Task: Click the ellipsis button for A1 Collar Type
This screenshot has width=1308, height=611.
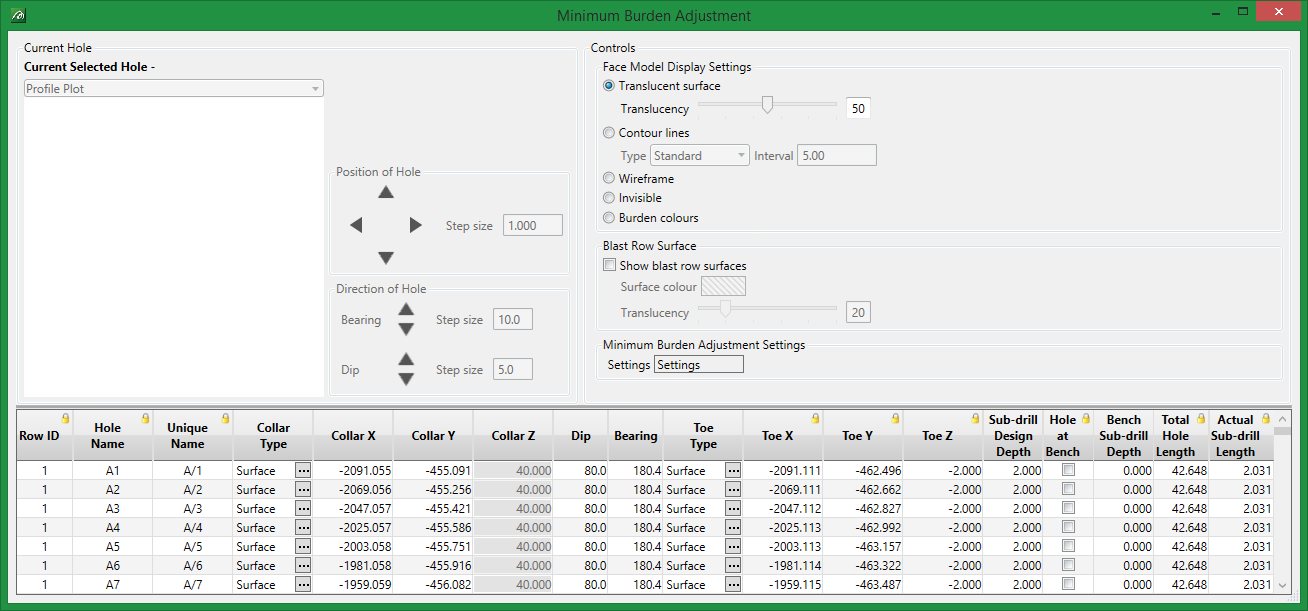Action: point(303,470)
